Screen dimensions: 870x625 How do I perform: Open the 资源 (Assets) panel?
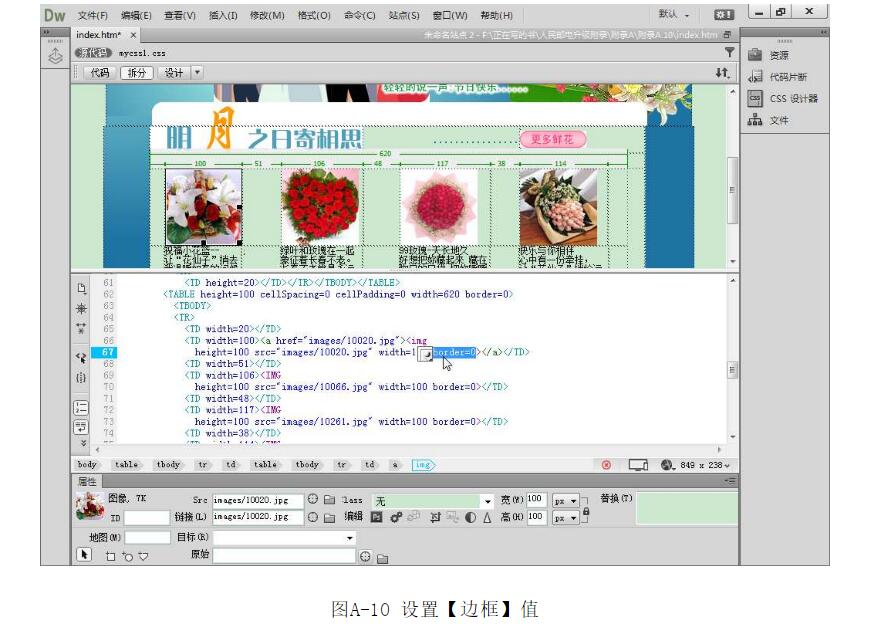tap(778, 55)
